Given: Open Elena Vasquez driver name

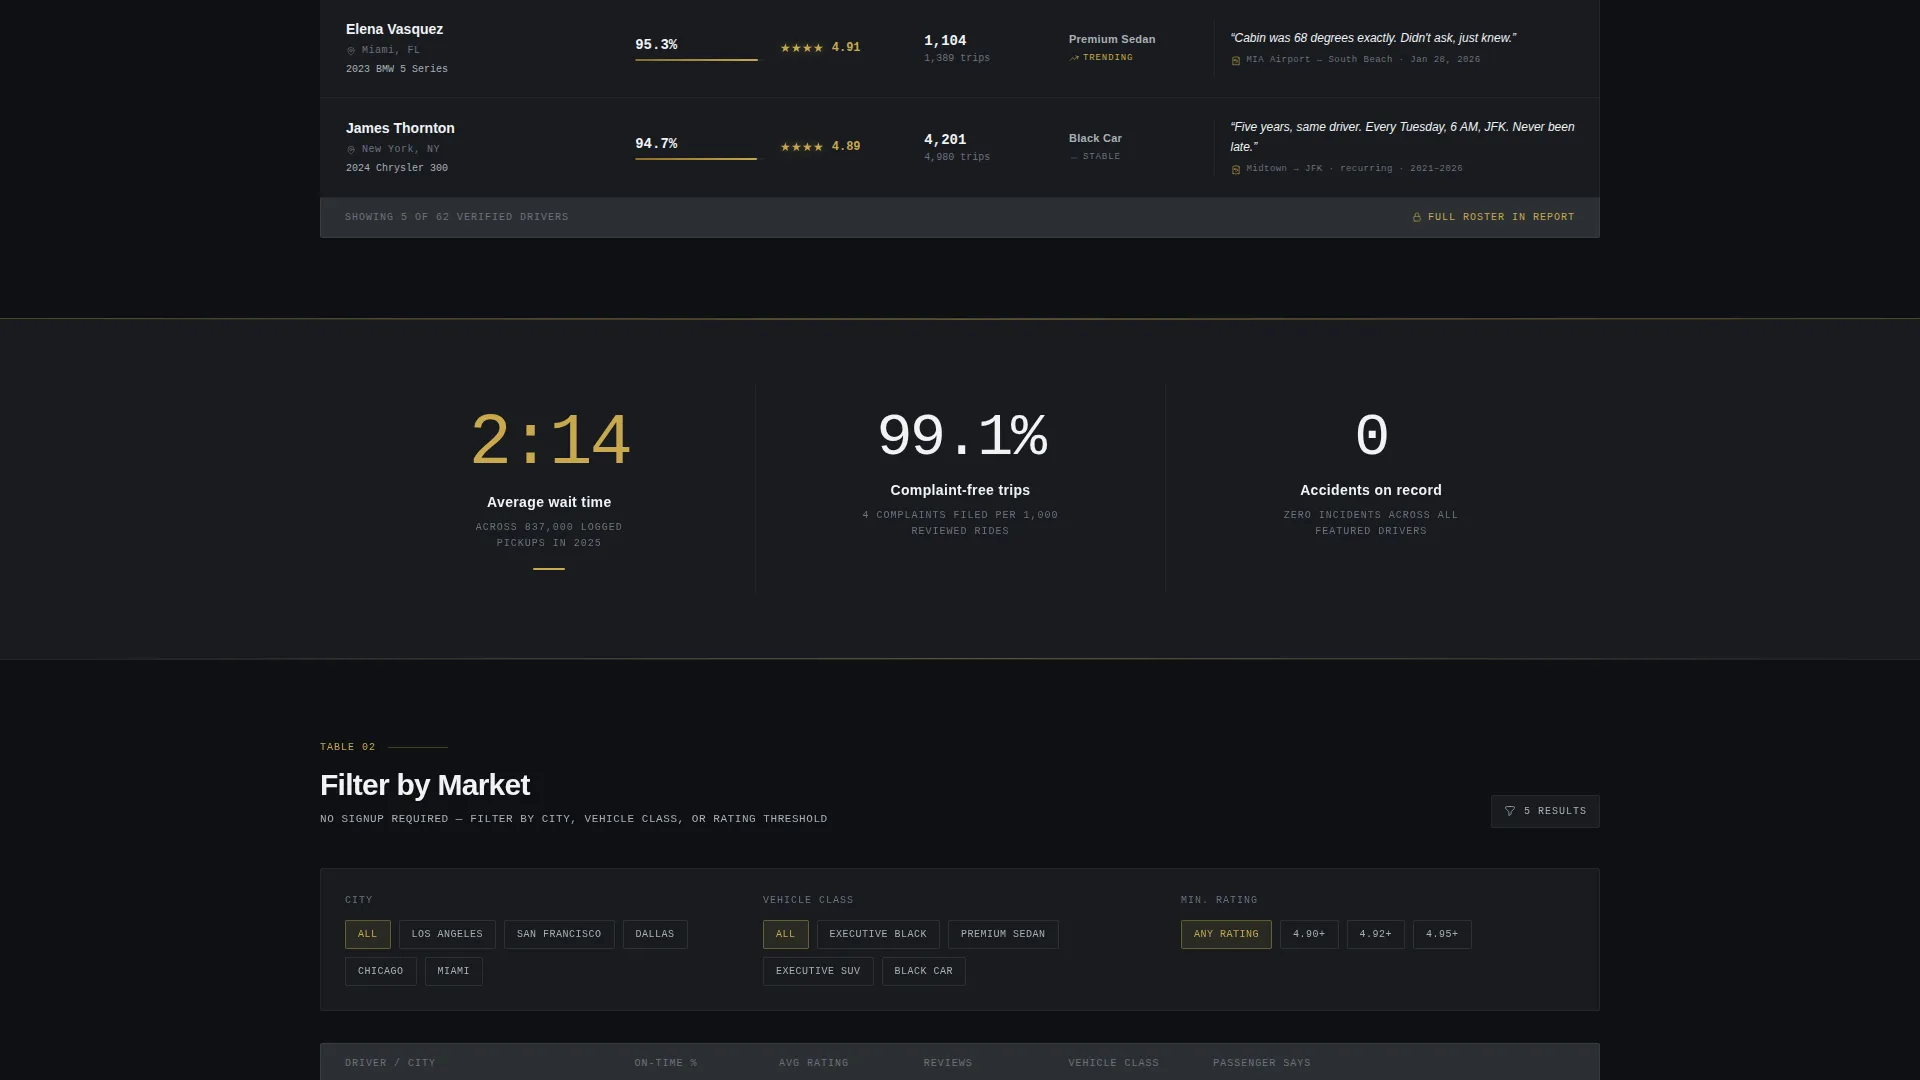Looking at the screenshot, I should tap(394, 30).
